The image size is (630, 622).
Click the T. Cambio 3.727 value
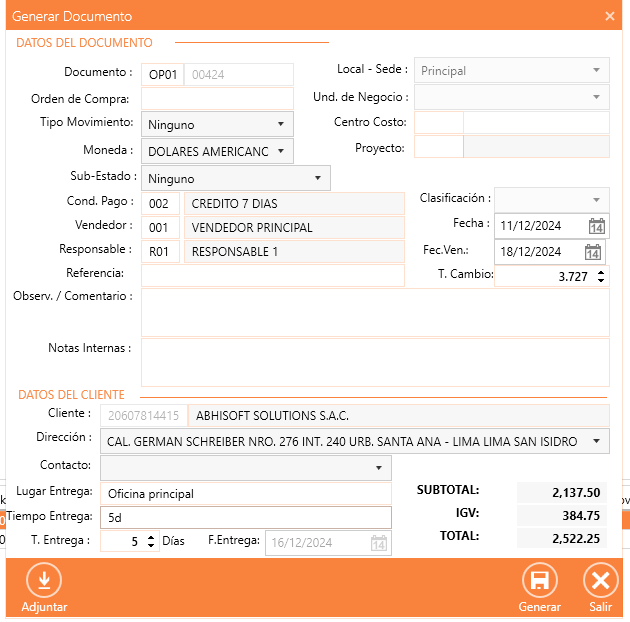click(573, 276)
